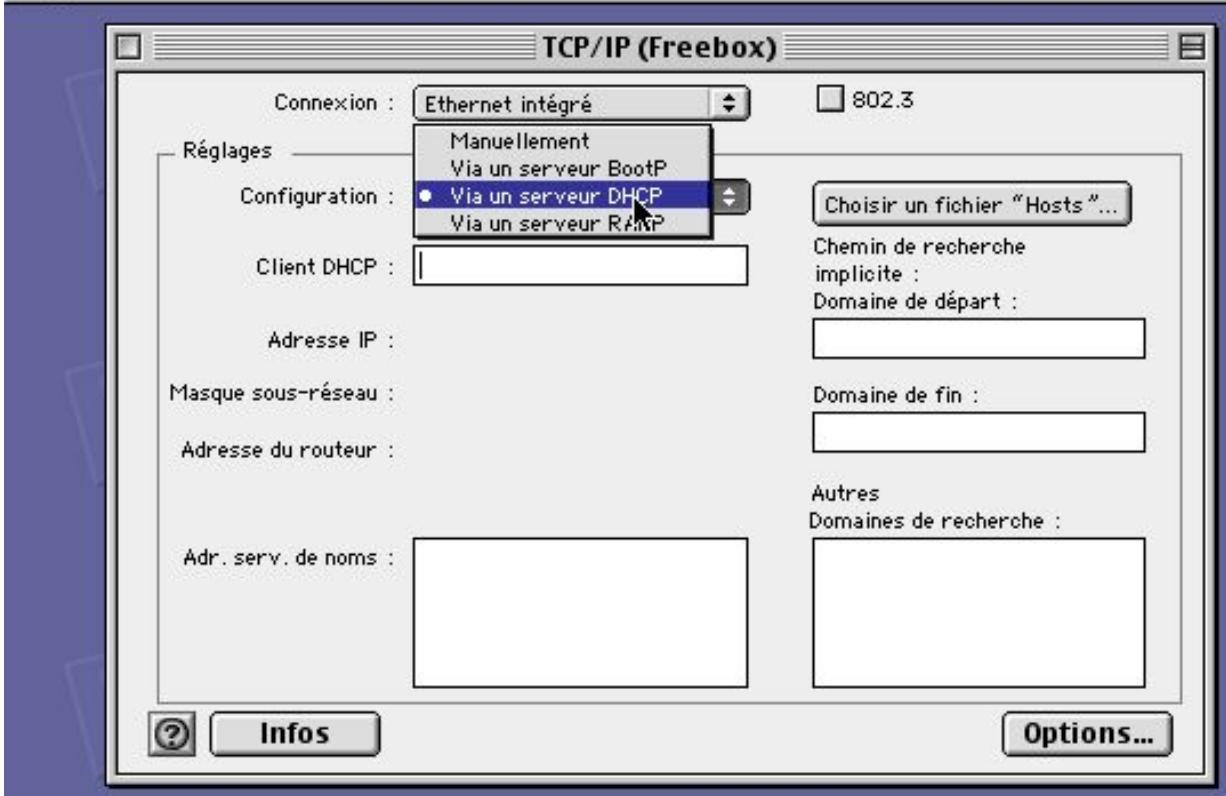Click the Chemin de recherche implicite text

tap(920, 260)
